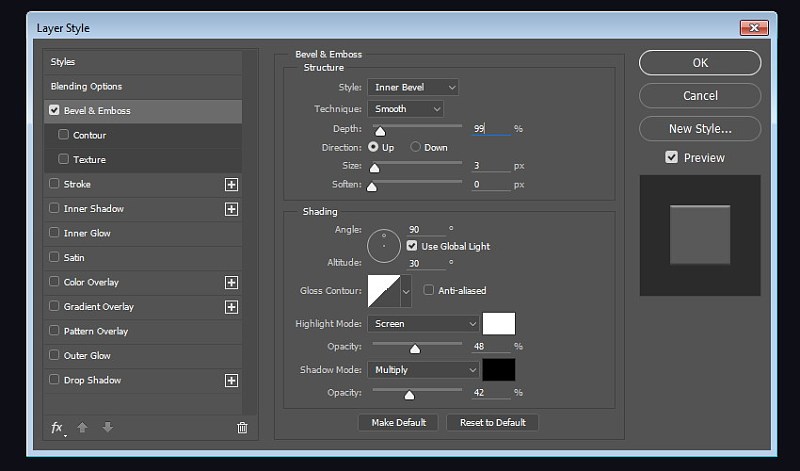Uncheck the Bevel & Emboss checkbox
Screen dimensions: 800x471
[x=54, y=110]
